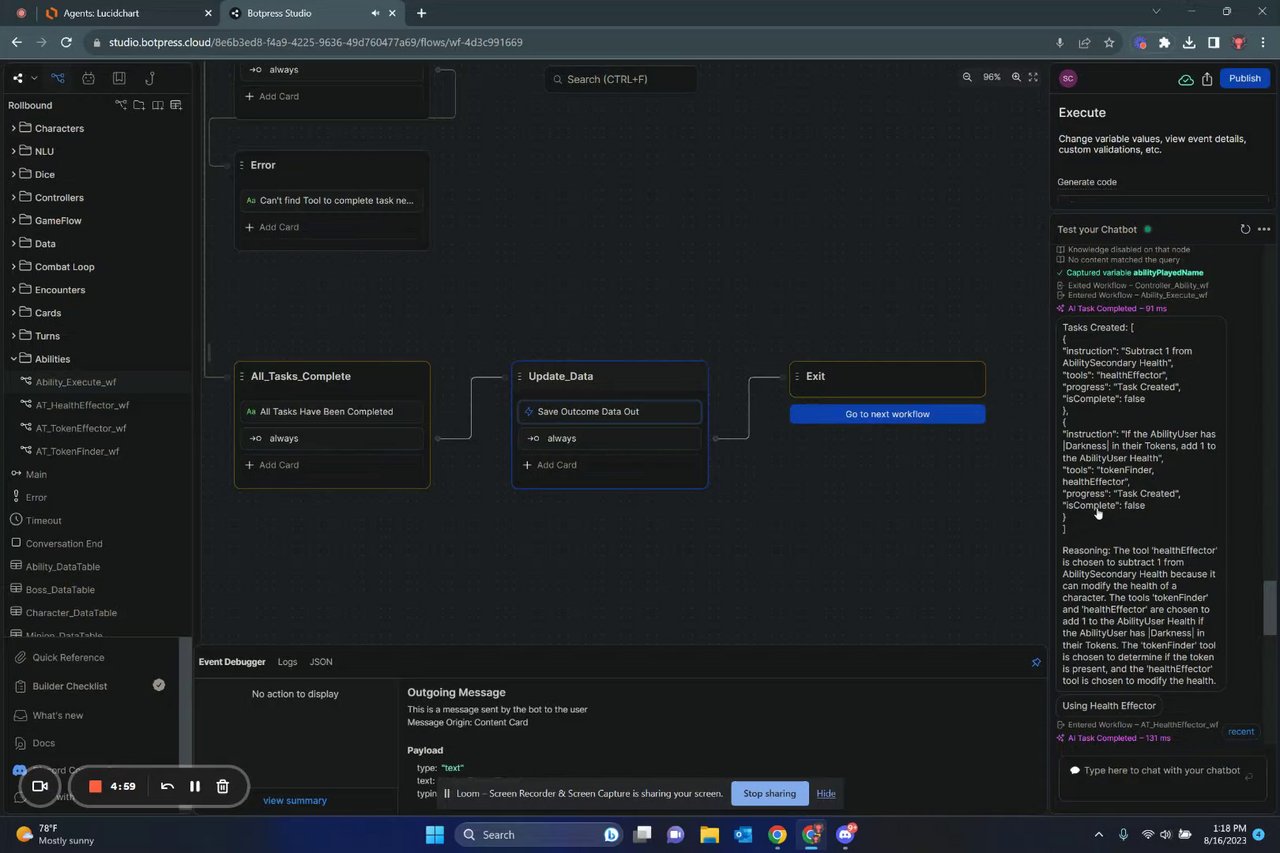Image resolution: width=1280 pixels, height=853 pixels.
Task: Collapse the Abilities folder
Action: (14, 359)
